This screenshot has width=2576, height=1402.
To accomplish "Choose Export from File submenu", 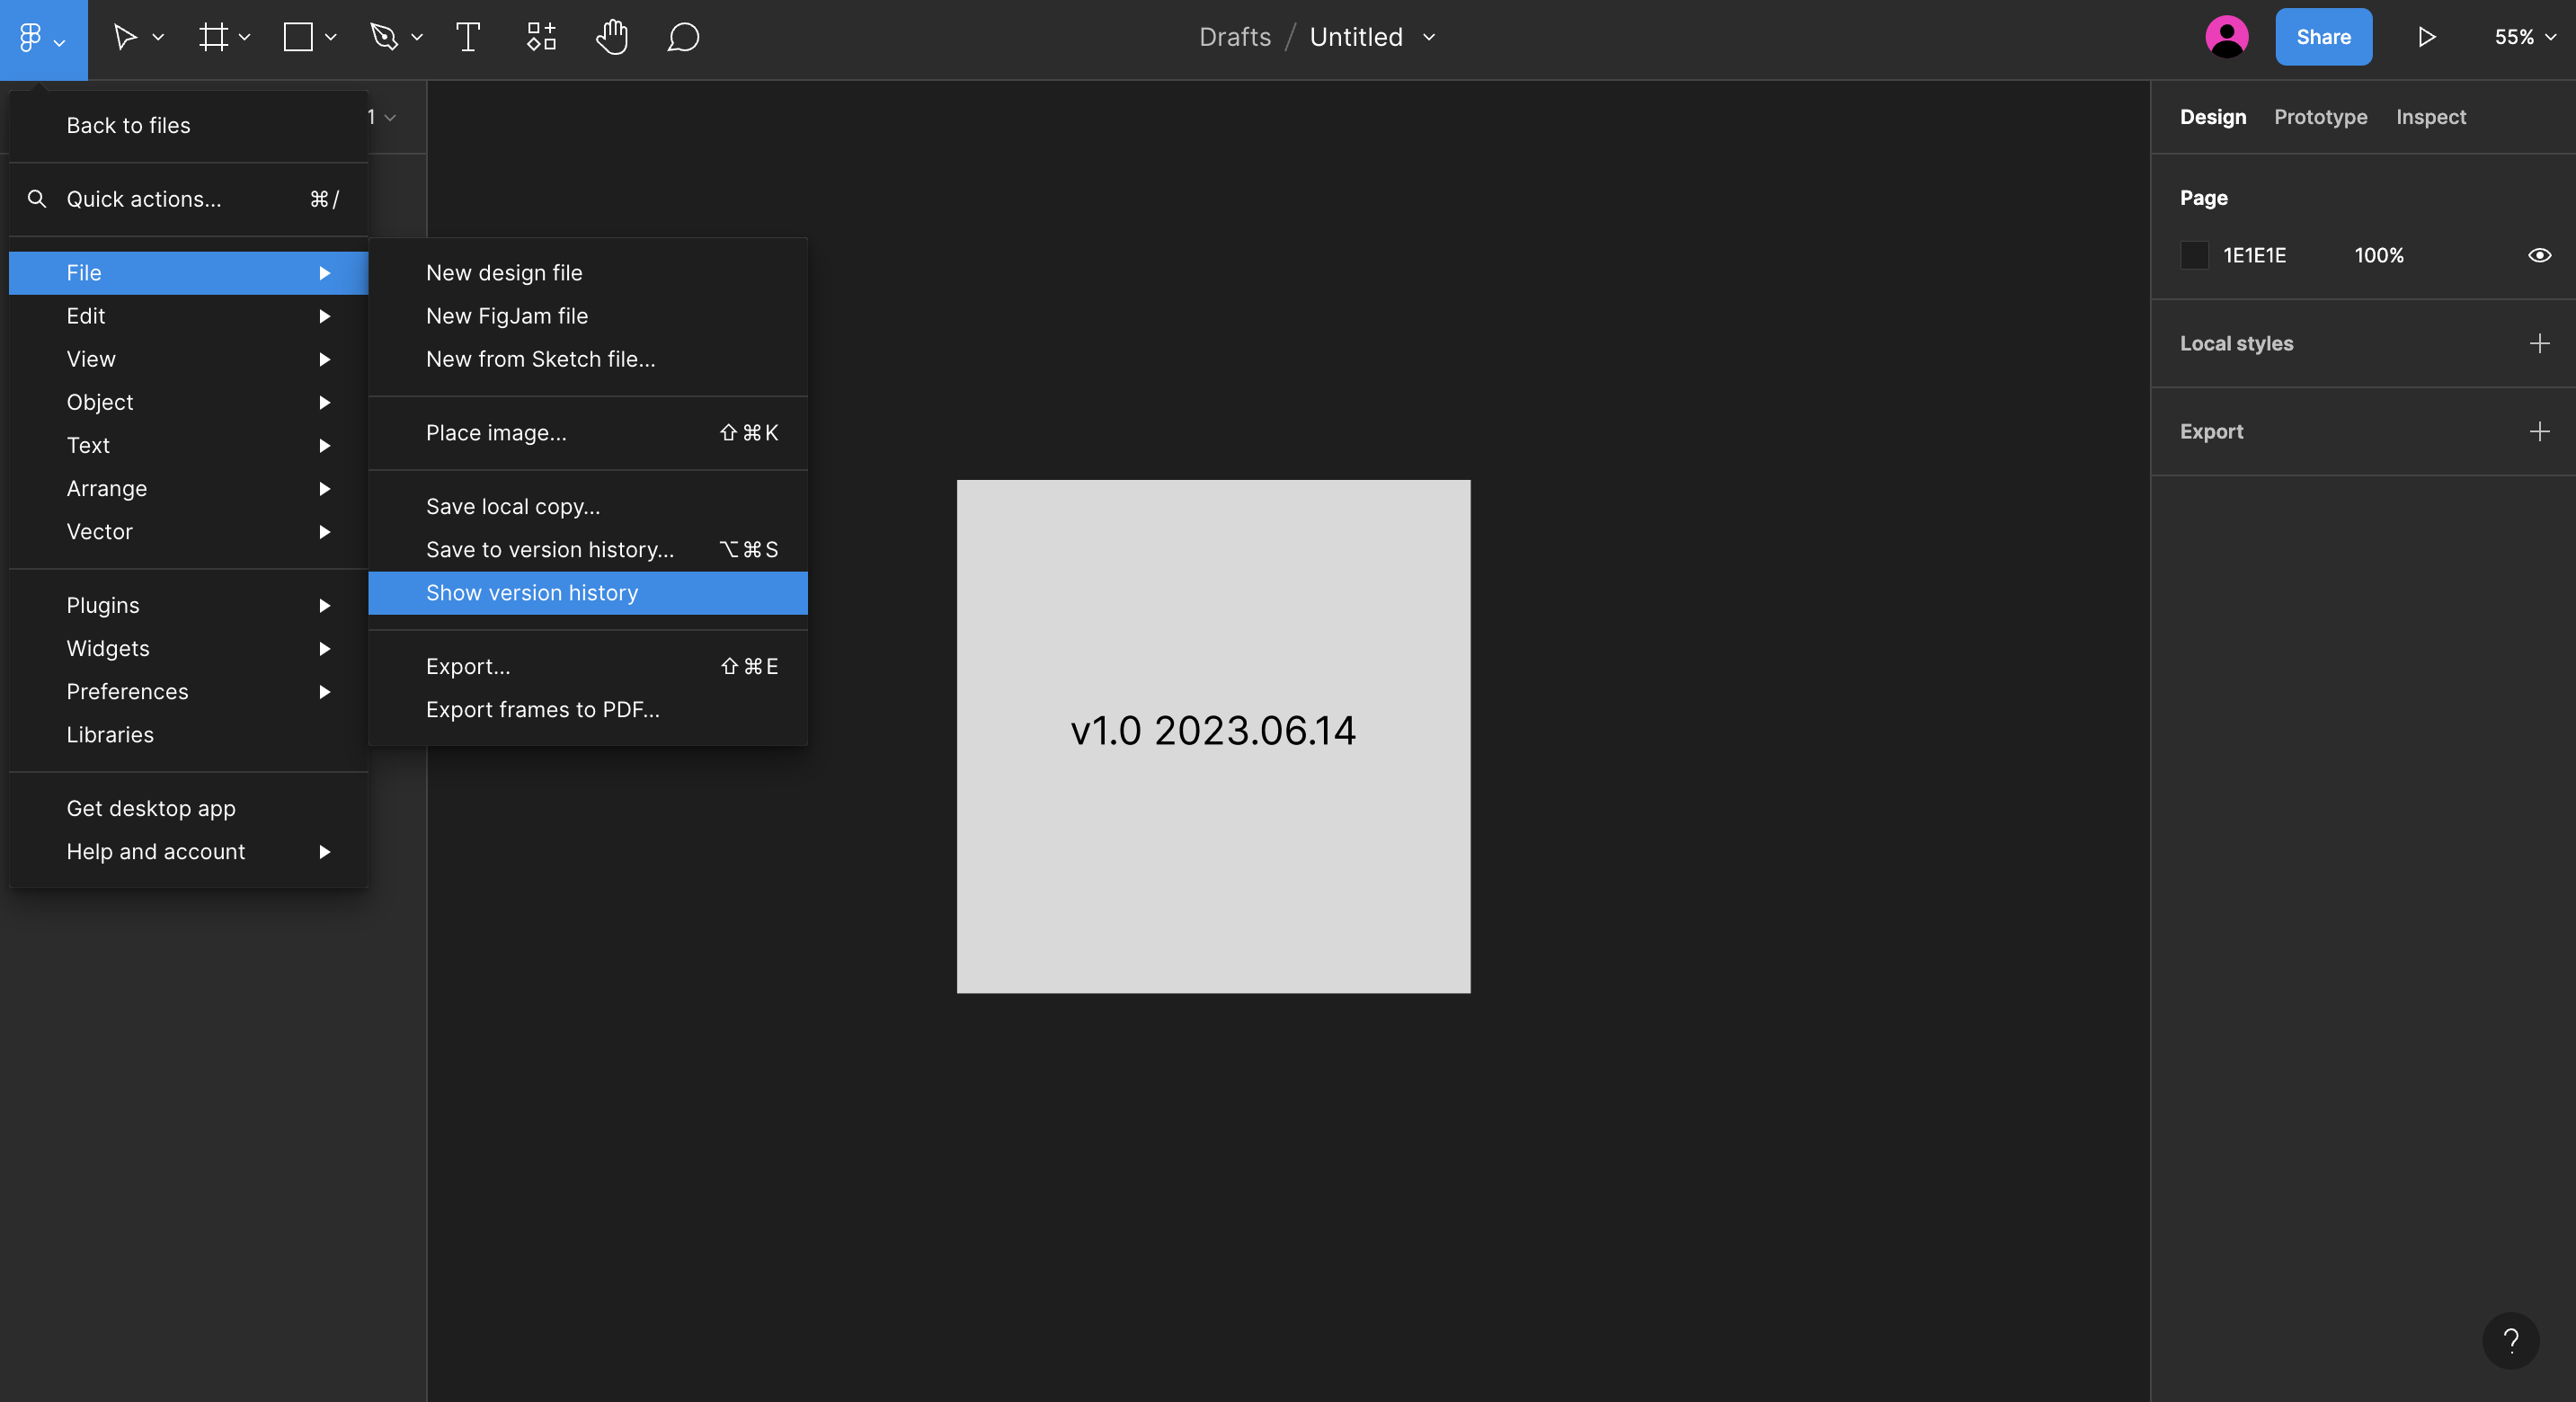I will (x=588, y=667).
